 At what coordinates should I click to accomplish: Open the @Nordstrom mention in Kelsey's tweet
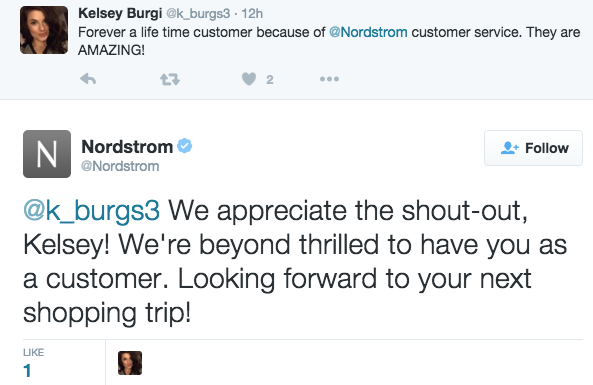[x=368, y=32]
